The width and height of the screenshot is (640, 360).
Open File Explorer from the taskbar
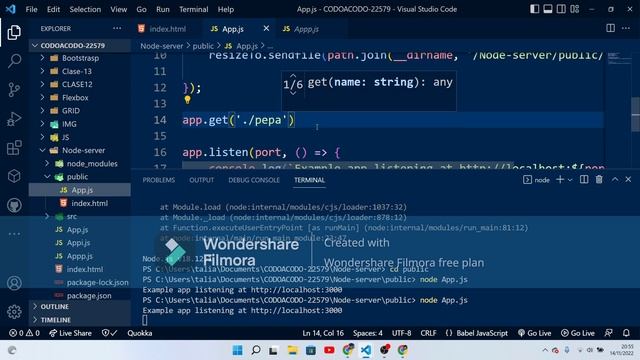click(x=292, y=350)
